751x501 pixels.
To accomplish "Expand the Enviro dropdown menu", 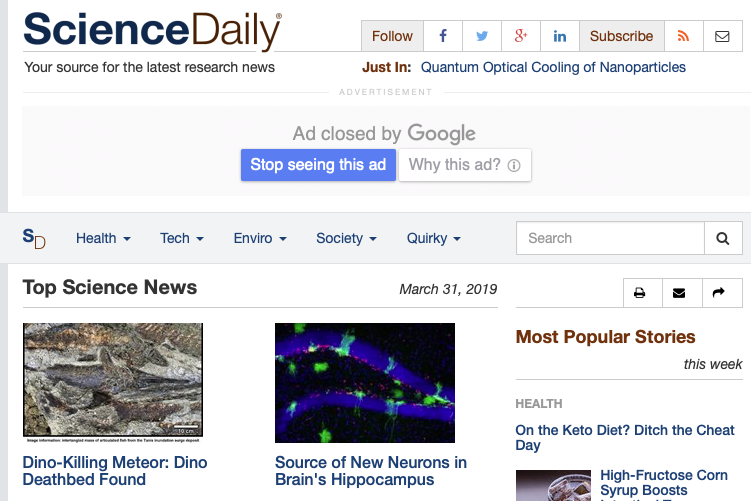I will (260, 238).
